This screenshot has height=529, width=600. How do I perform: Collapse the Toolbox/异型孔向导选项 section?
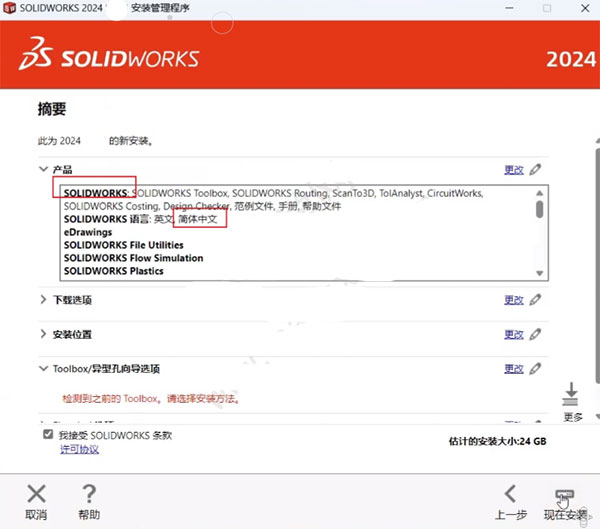coord(43,369)
